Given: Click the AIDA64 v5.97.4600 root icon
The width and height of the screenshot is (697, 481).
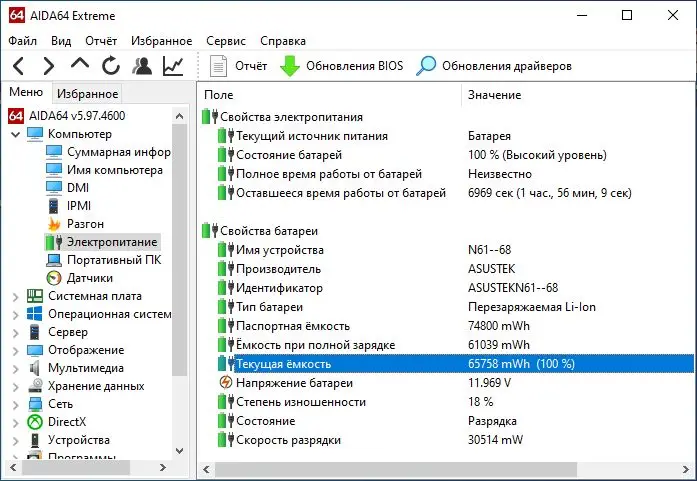Looking at the screenshot, I should tap(16, 116).
